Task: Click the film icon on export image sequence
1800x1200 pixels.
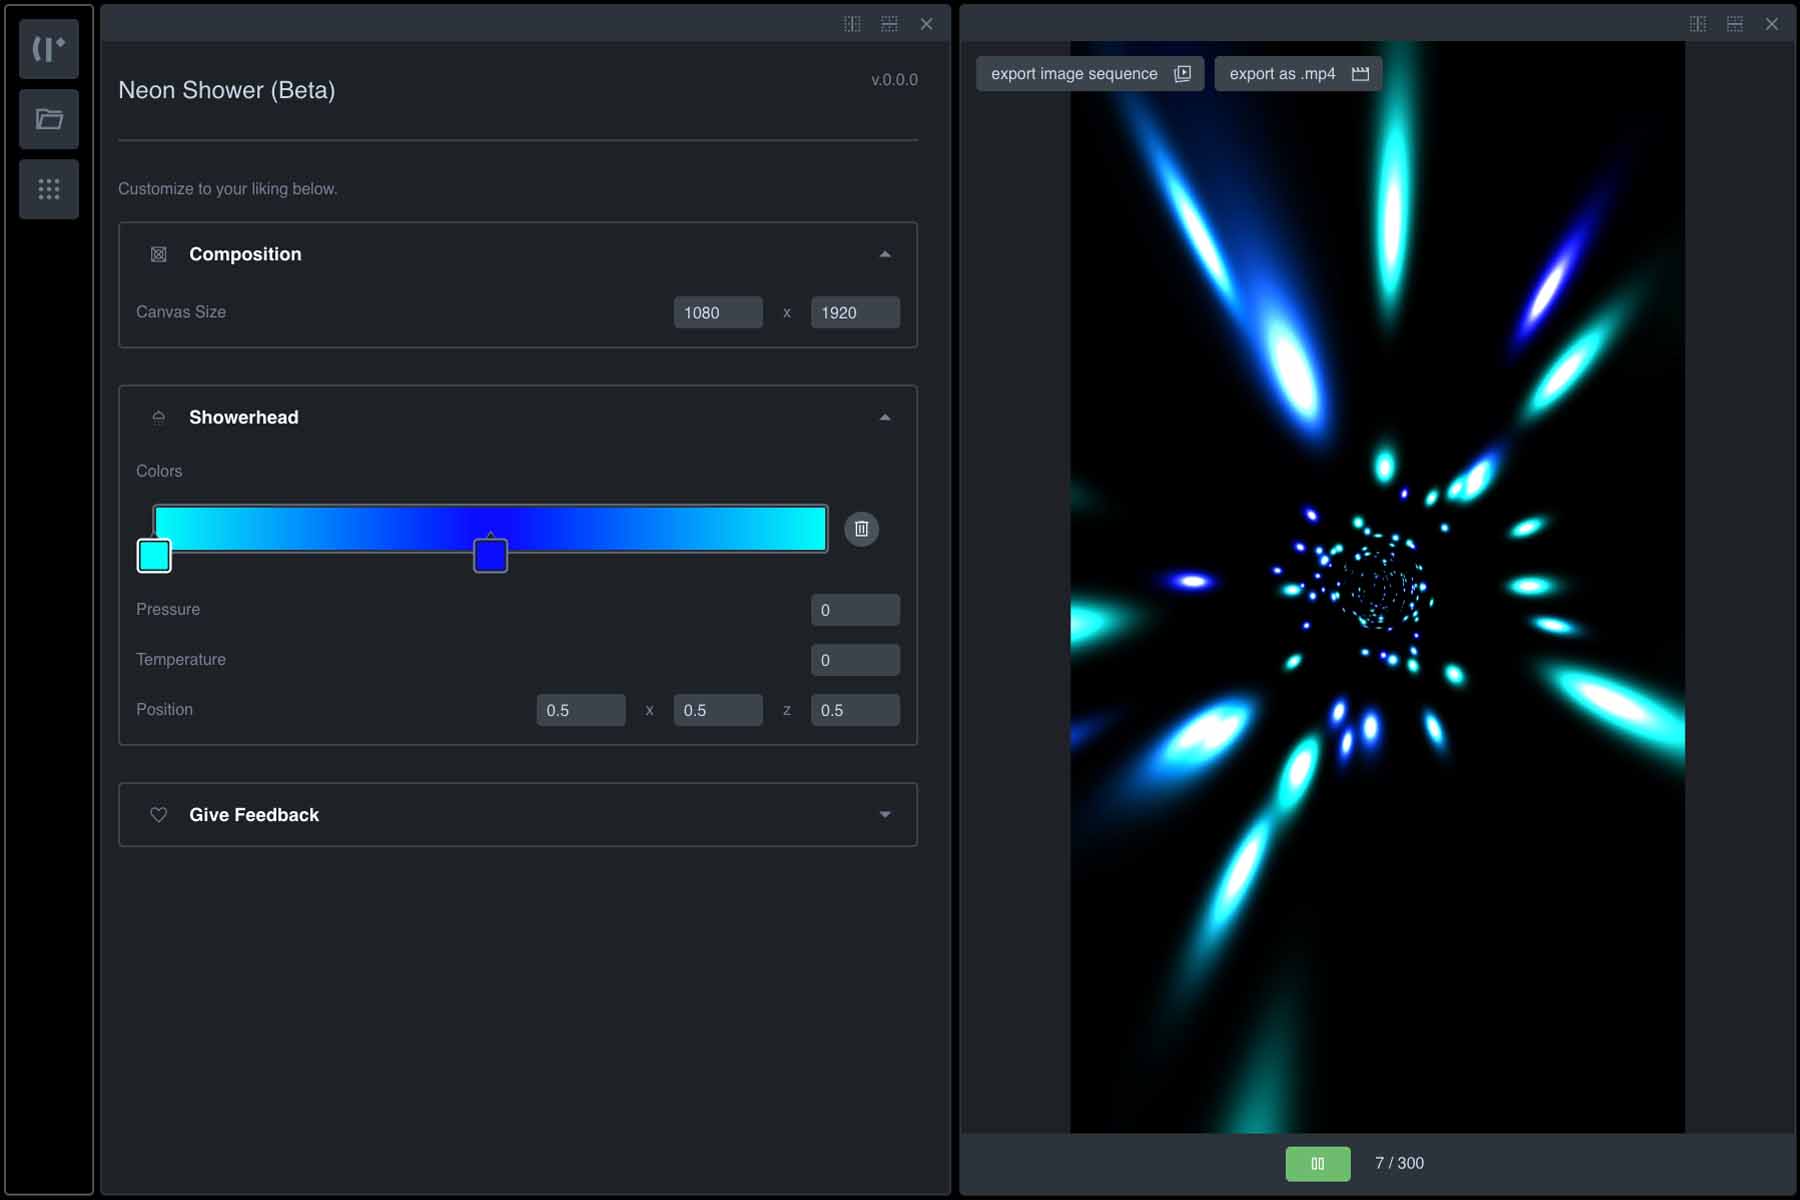Action: (1183, 73)
